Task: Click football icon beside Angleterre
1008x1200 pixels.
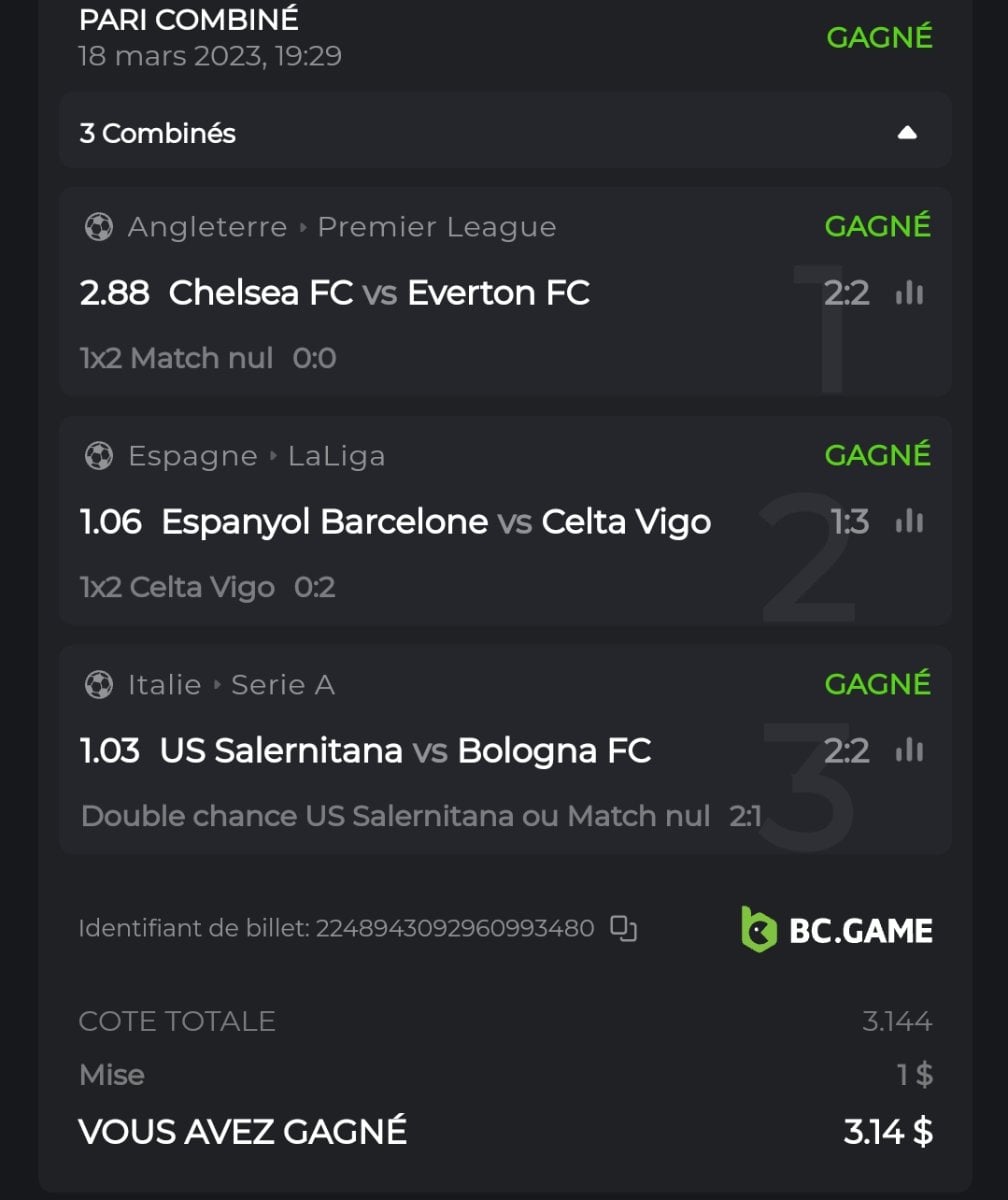Action: click(x=99, y=227)
